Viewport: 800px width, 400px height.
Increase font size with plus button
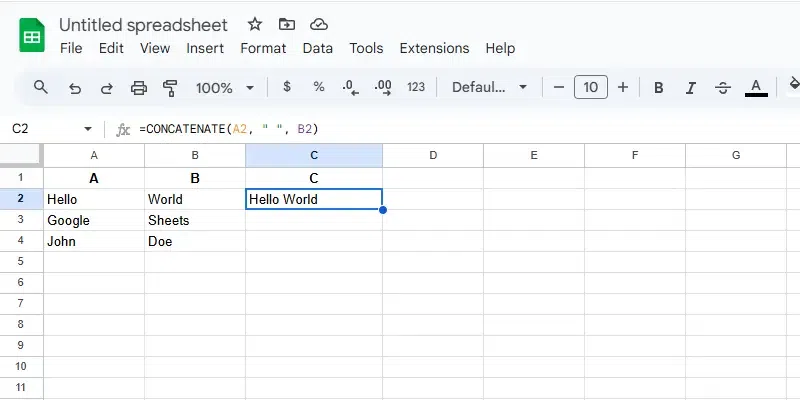click(623, 87)
